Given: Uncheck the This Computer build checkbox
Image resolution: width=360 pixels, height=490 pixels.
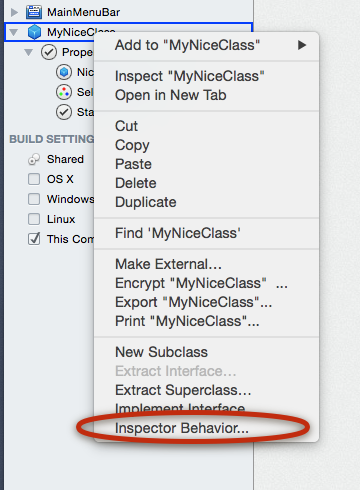Looking at the screenshot, I should 34,239.
